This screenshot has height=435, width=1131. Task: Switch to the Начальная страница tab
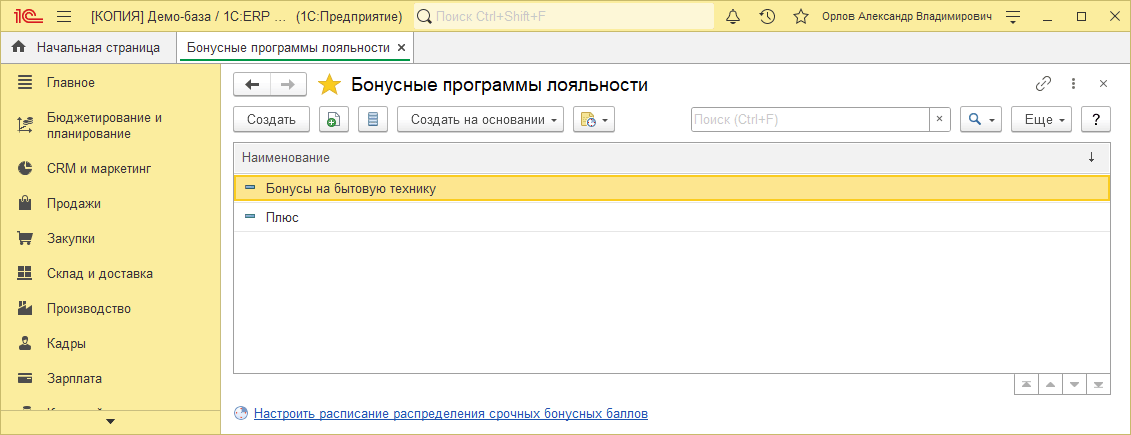point(88,47)
